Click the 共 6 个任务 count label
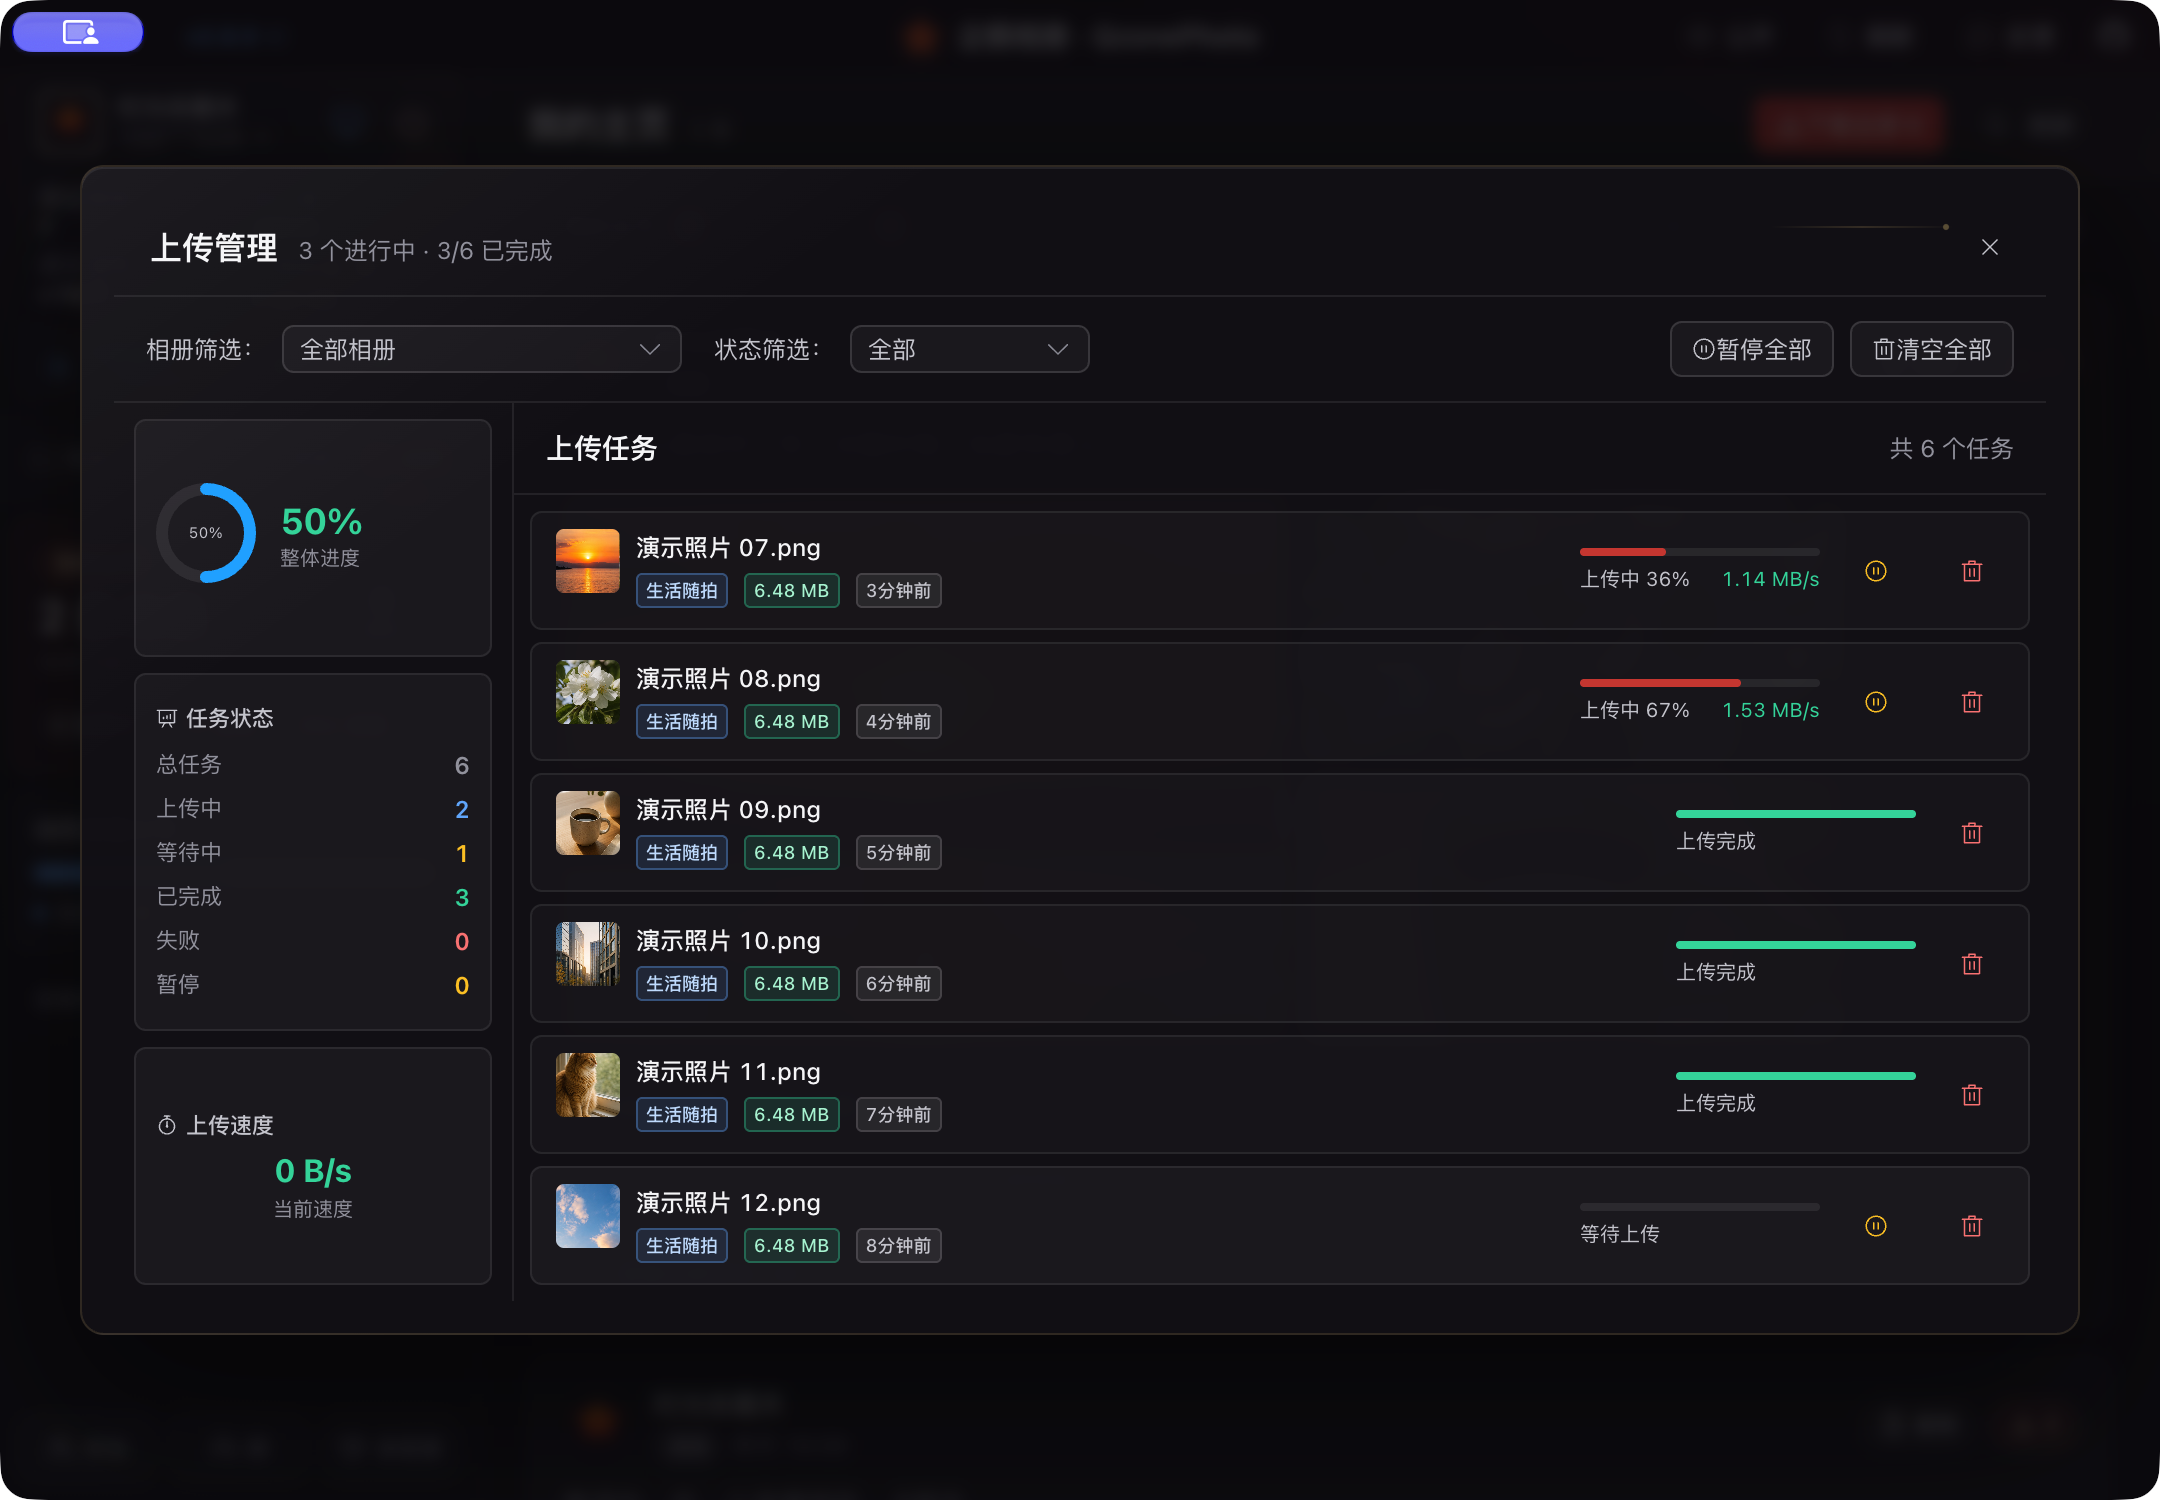This screenshot has width=2160, height=1500. pos(1951,449)
